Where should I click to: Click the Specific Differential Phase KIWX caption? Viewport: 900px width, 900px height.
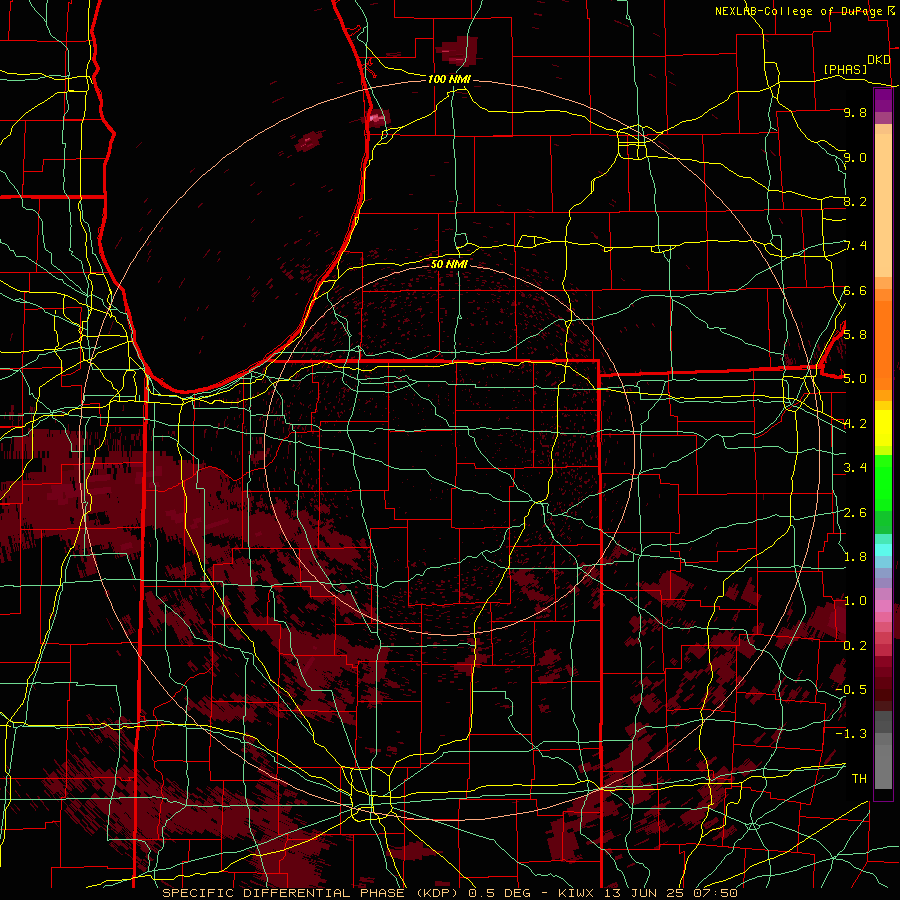(x=450, y=893)
